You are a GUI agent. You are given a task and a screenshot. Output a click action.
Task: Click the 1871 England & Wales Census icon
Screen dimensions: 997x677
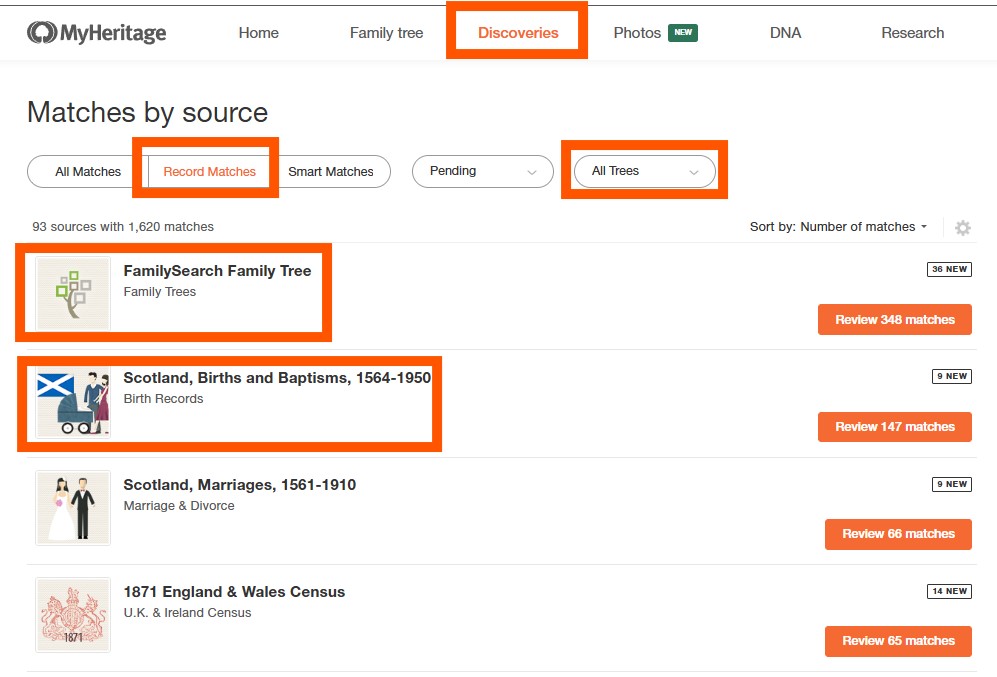coord(73,615)
